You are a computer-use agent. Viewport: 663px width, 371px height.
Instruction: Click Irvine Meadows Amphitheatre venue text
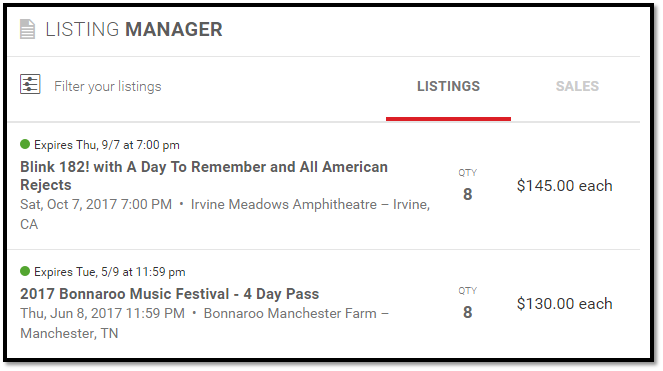(x=284, y=204)
